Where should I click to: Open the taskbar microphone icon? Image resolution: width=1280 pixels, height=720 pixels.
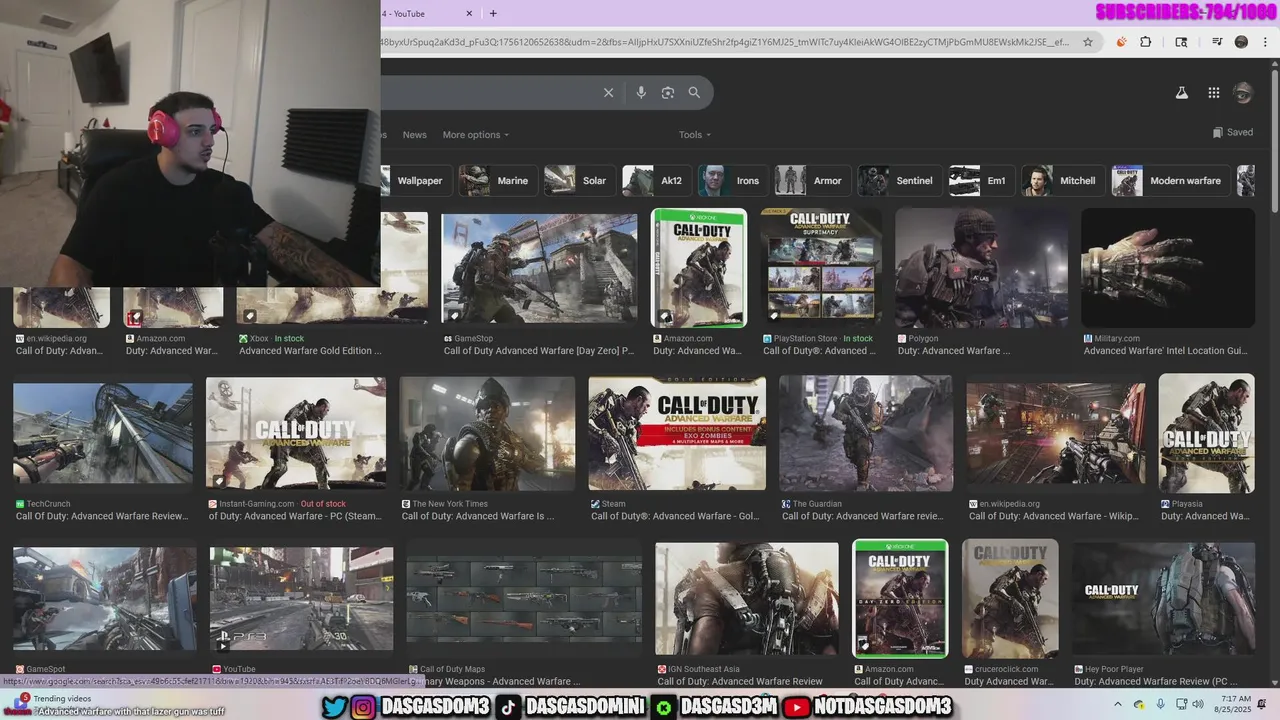pyautogui.click(x=1161, y=705)
